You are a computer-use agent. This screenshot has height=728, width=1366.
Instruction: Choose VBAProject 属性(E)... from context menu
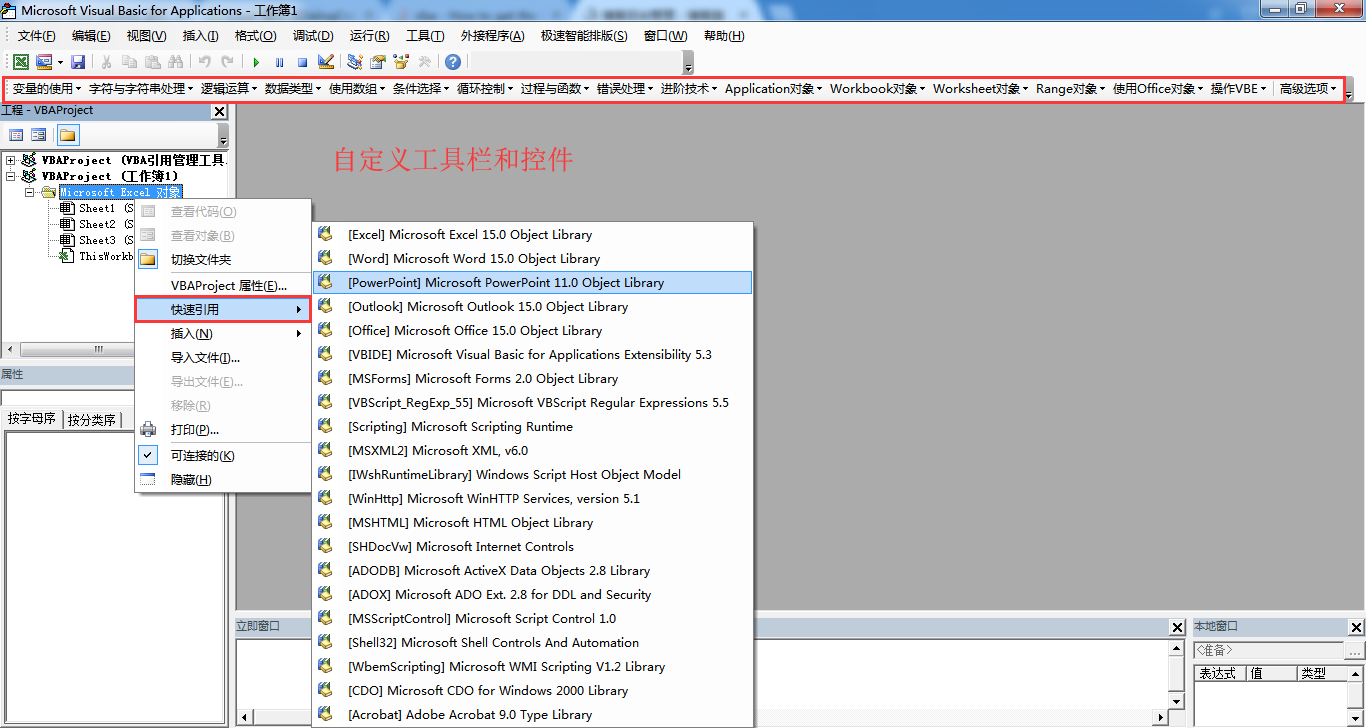(223, 286)
